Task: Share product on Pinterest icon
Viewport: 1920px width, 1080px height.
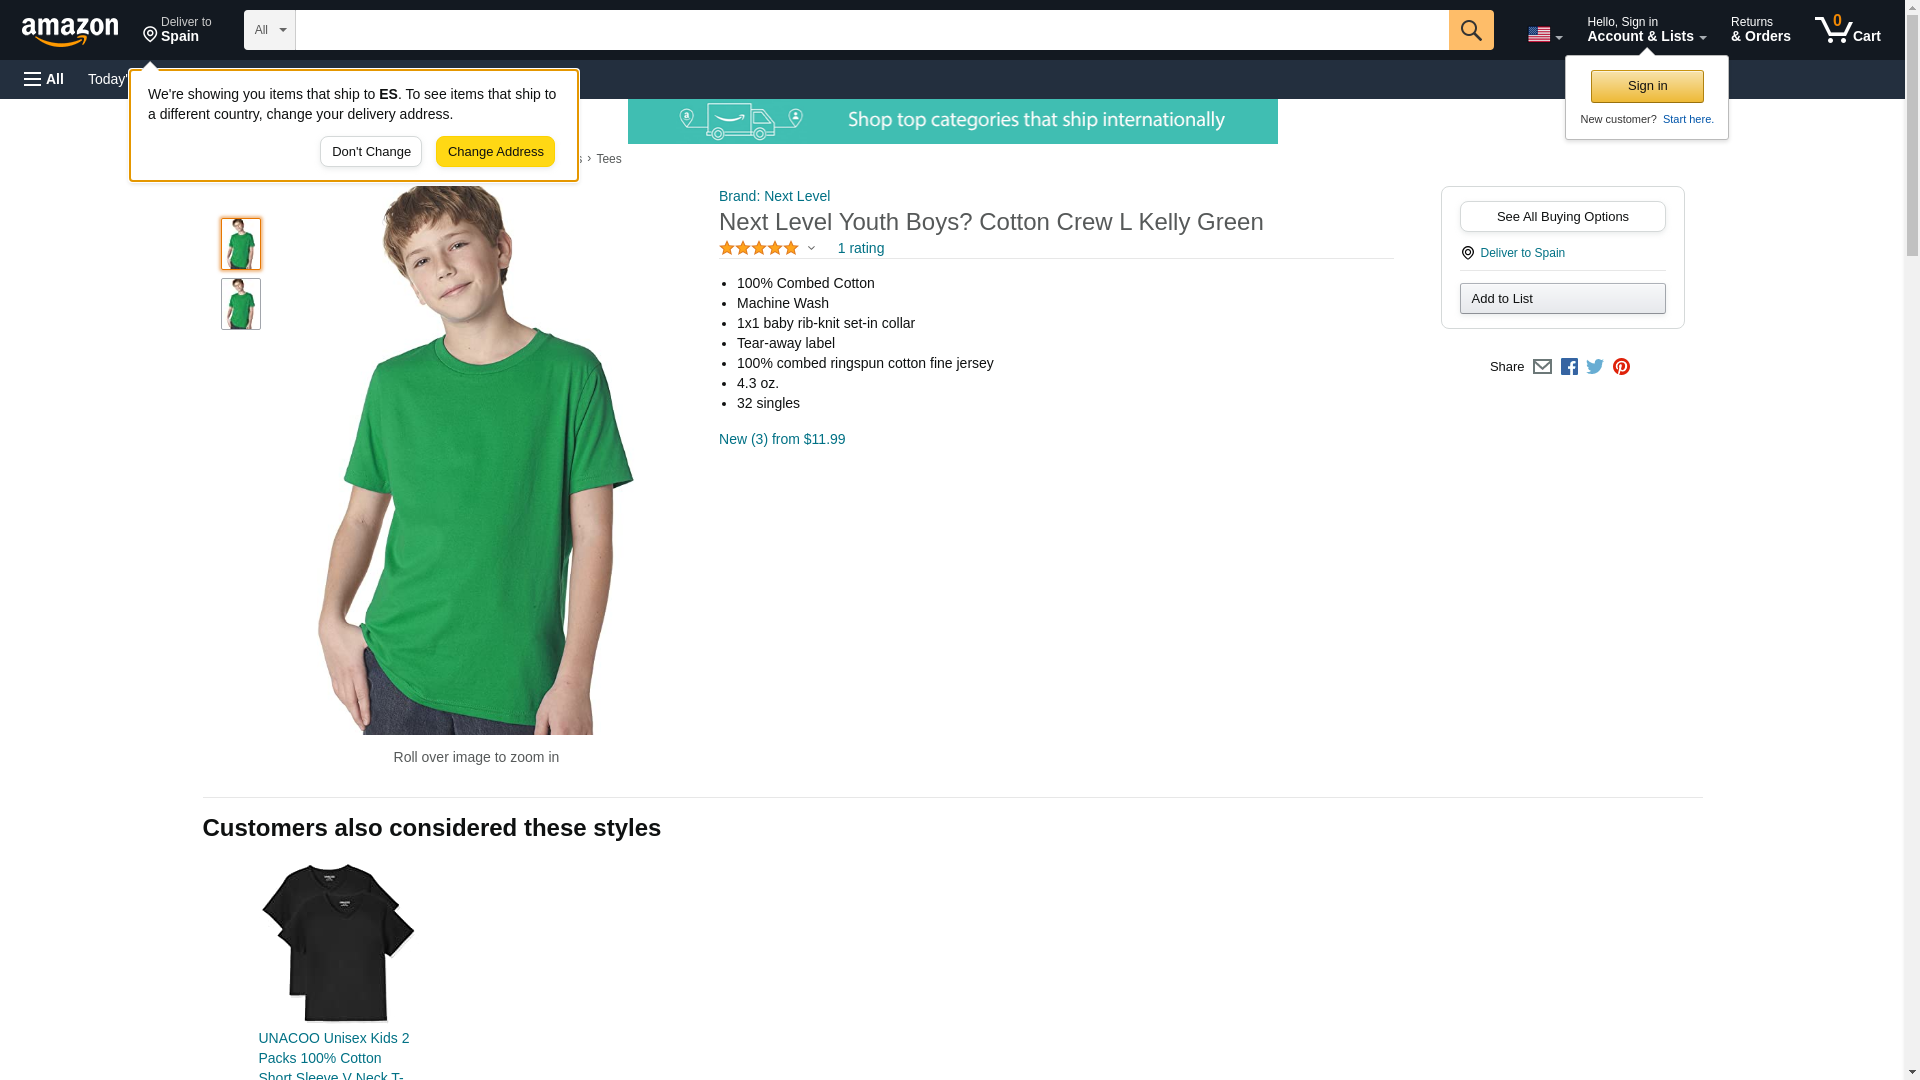Action: click(x=1621, y=367)
